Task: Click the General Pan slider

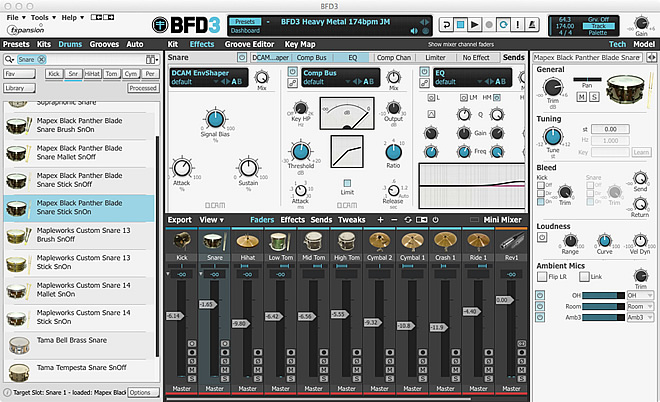Action: click(587, 79)
